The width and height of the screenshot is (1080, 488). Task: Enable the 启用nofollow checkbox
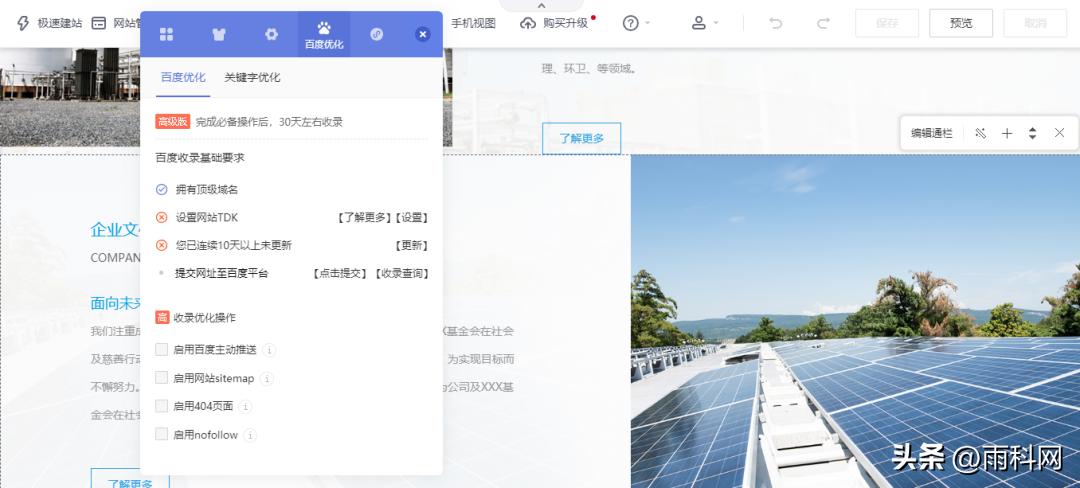(x=162, y=434)
